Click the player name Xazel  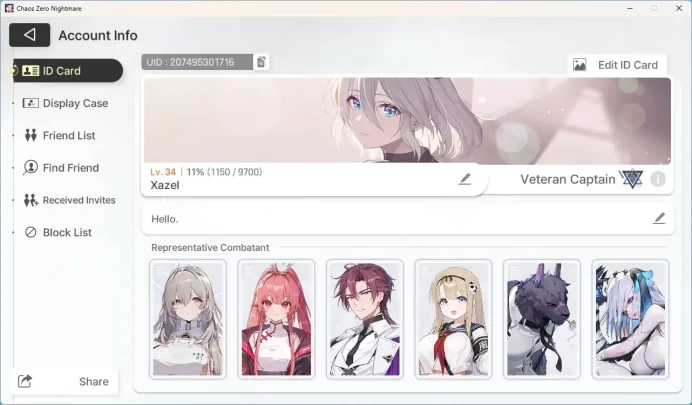(x=165, y=185)
